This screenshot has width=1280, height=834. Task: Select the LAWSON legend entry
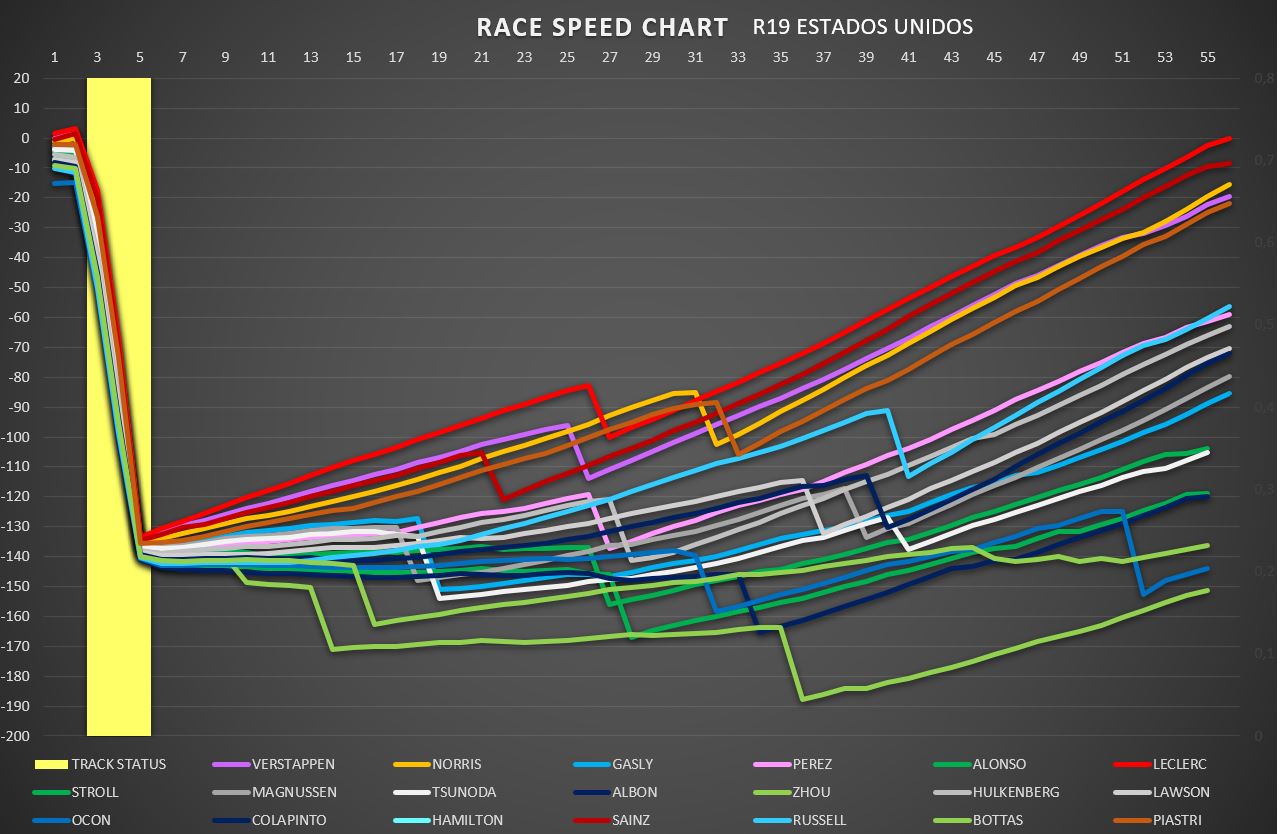pos(1161,792)
